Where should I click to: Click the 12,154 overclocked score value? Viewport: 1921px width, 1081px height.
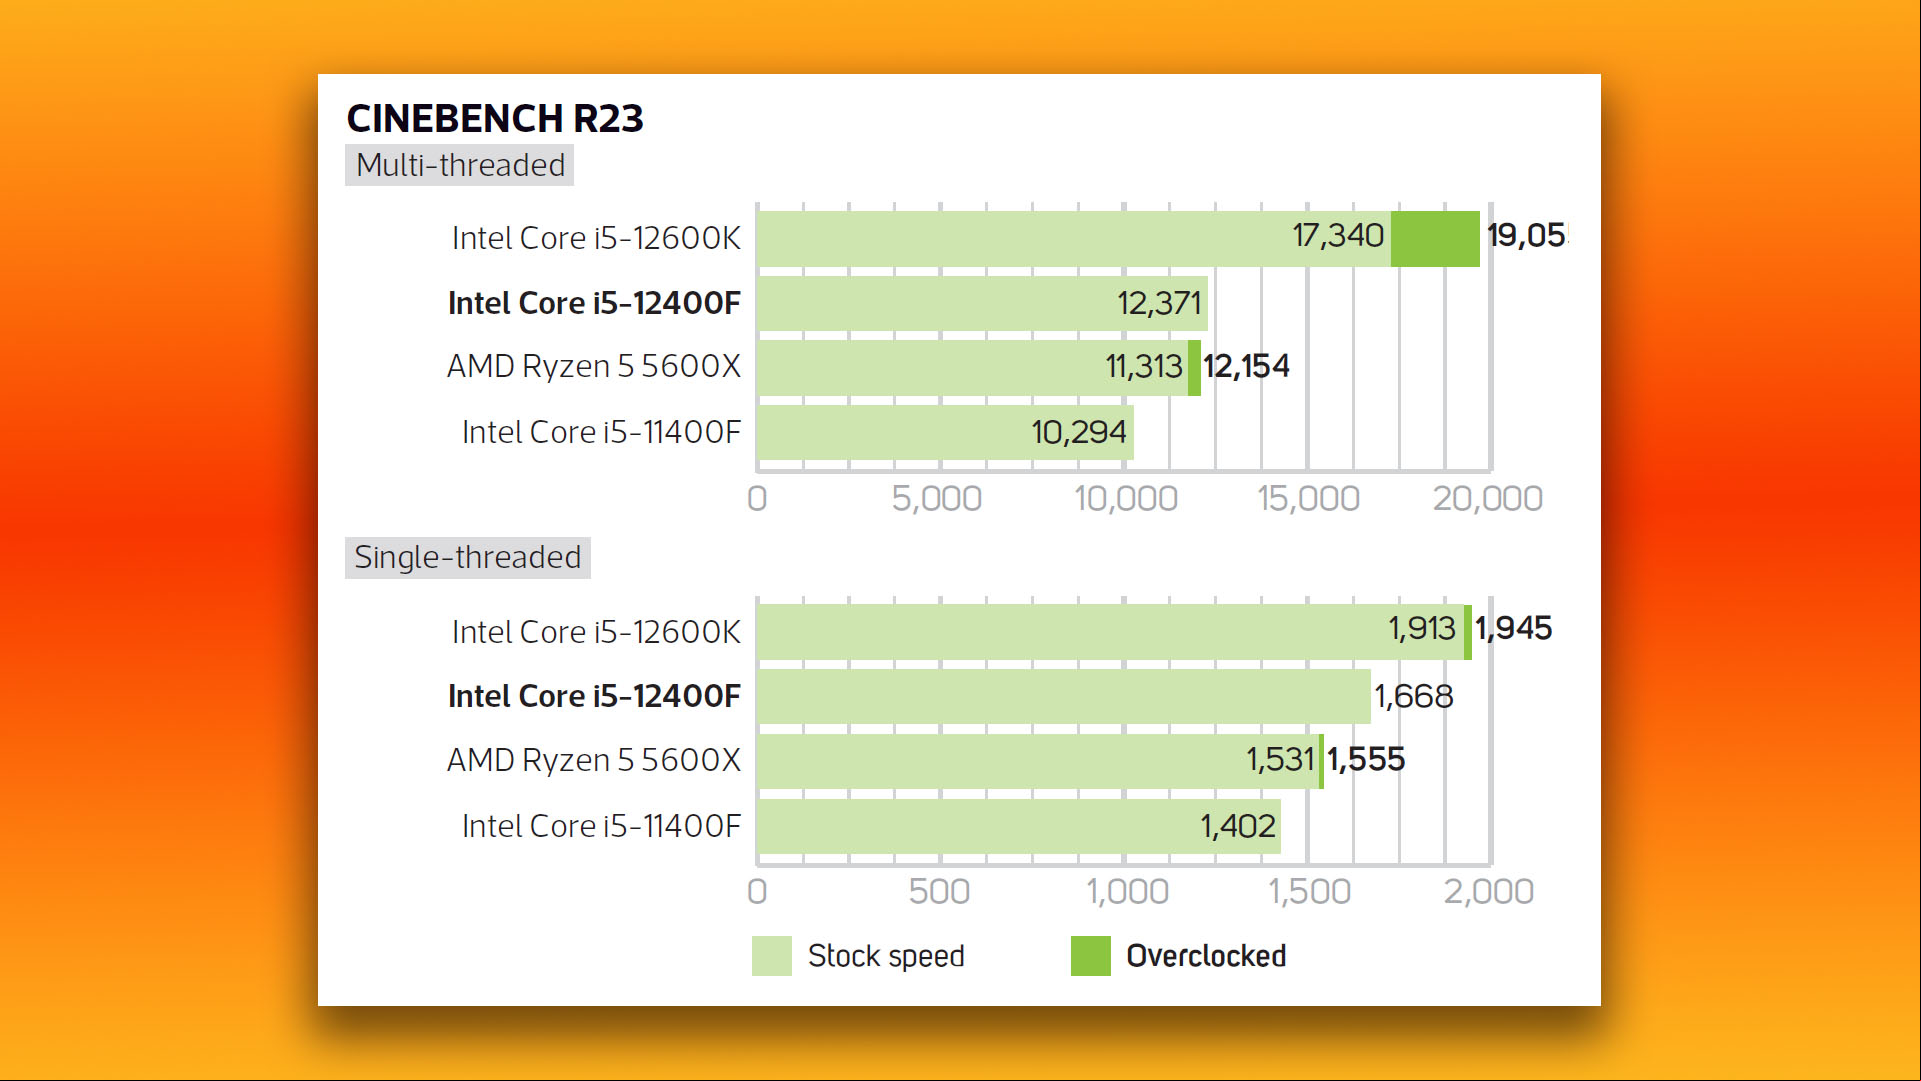tap(1246, 367)
